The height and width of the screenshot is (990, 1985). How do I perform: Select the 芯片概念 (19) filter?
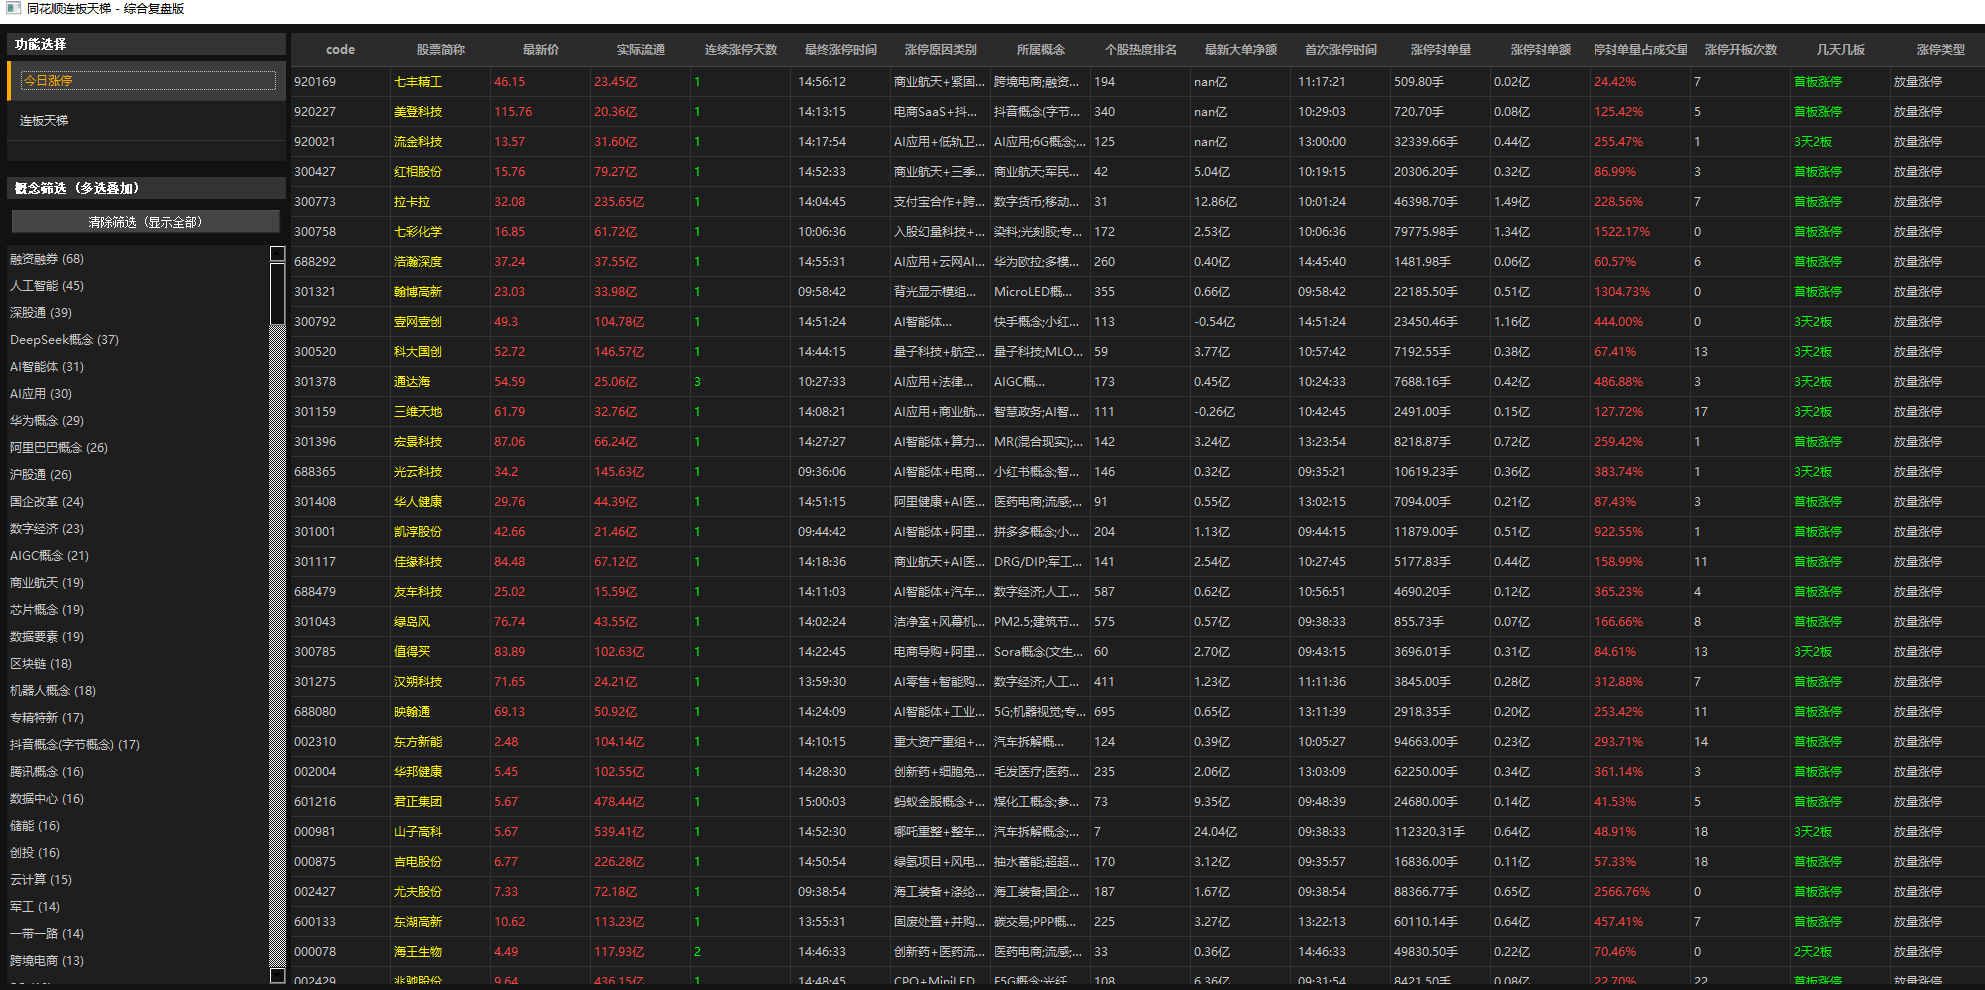coord(47,610)
